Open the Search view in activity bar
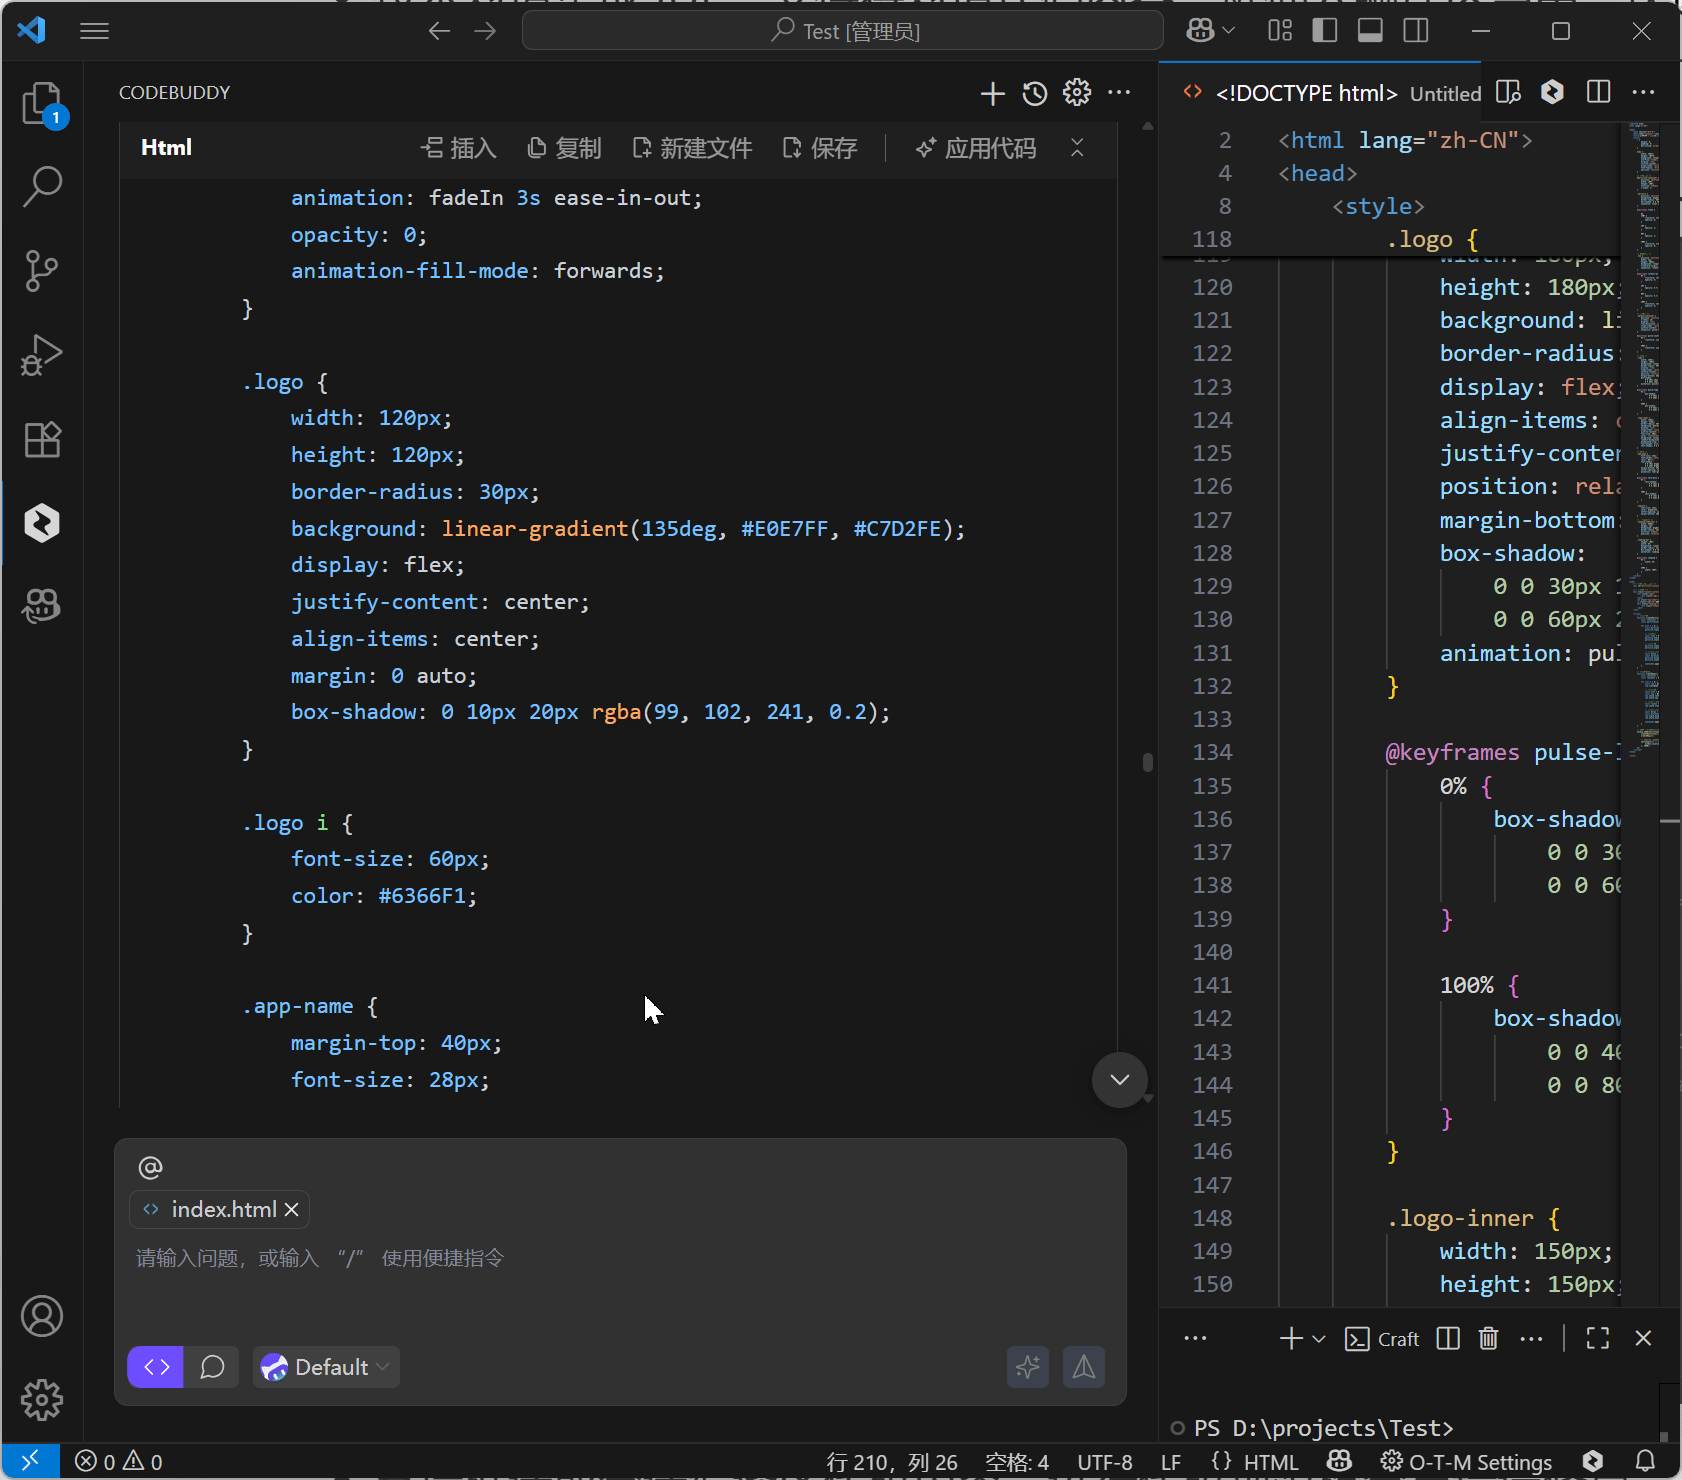 coord(42,186)
